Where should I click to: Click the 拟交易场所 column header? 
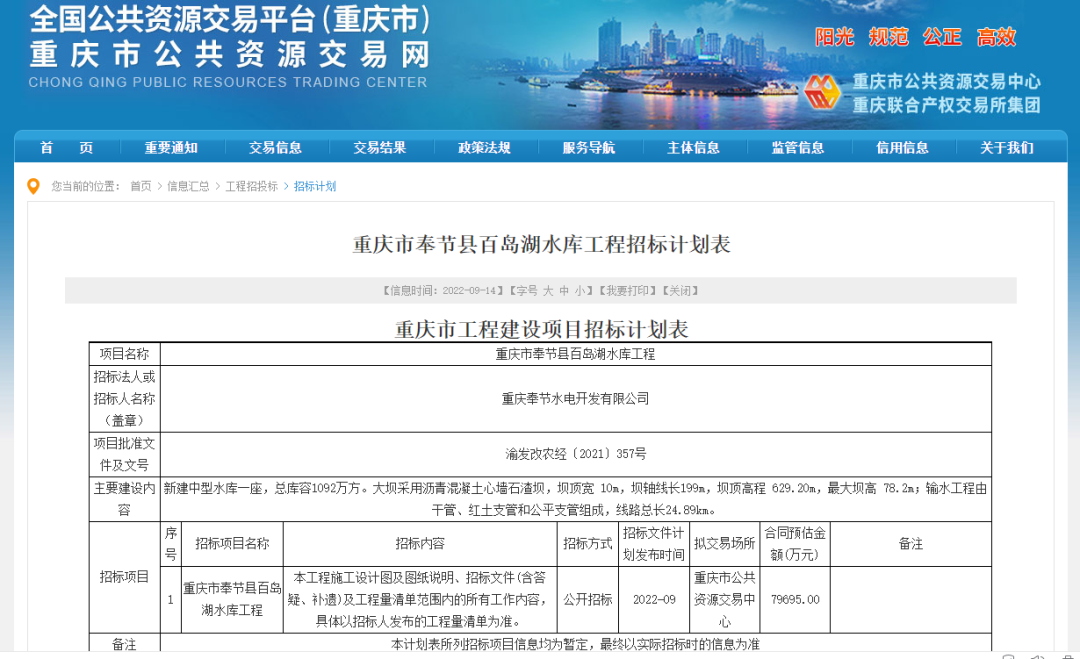point(725,543)
